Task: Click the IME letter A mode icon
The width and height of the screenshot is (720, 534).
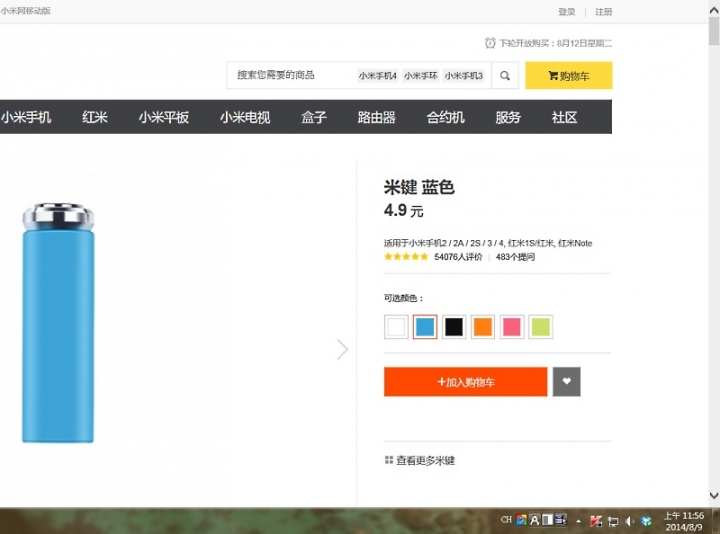Action: (x=534, y=520)
